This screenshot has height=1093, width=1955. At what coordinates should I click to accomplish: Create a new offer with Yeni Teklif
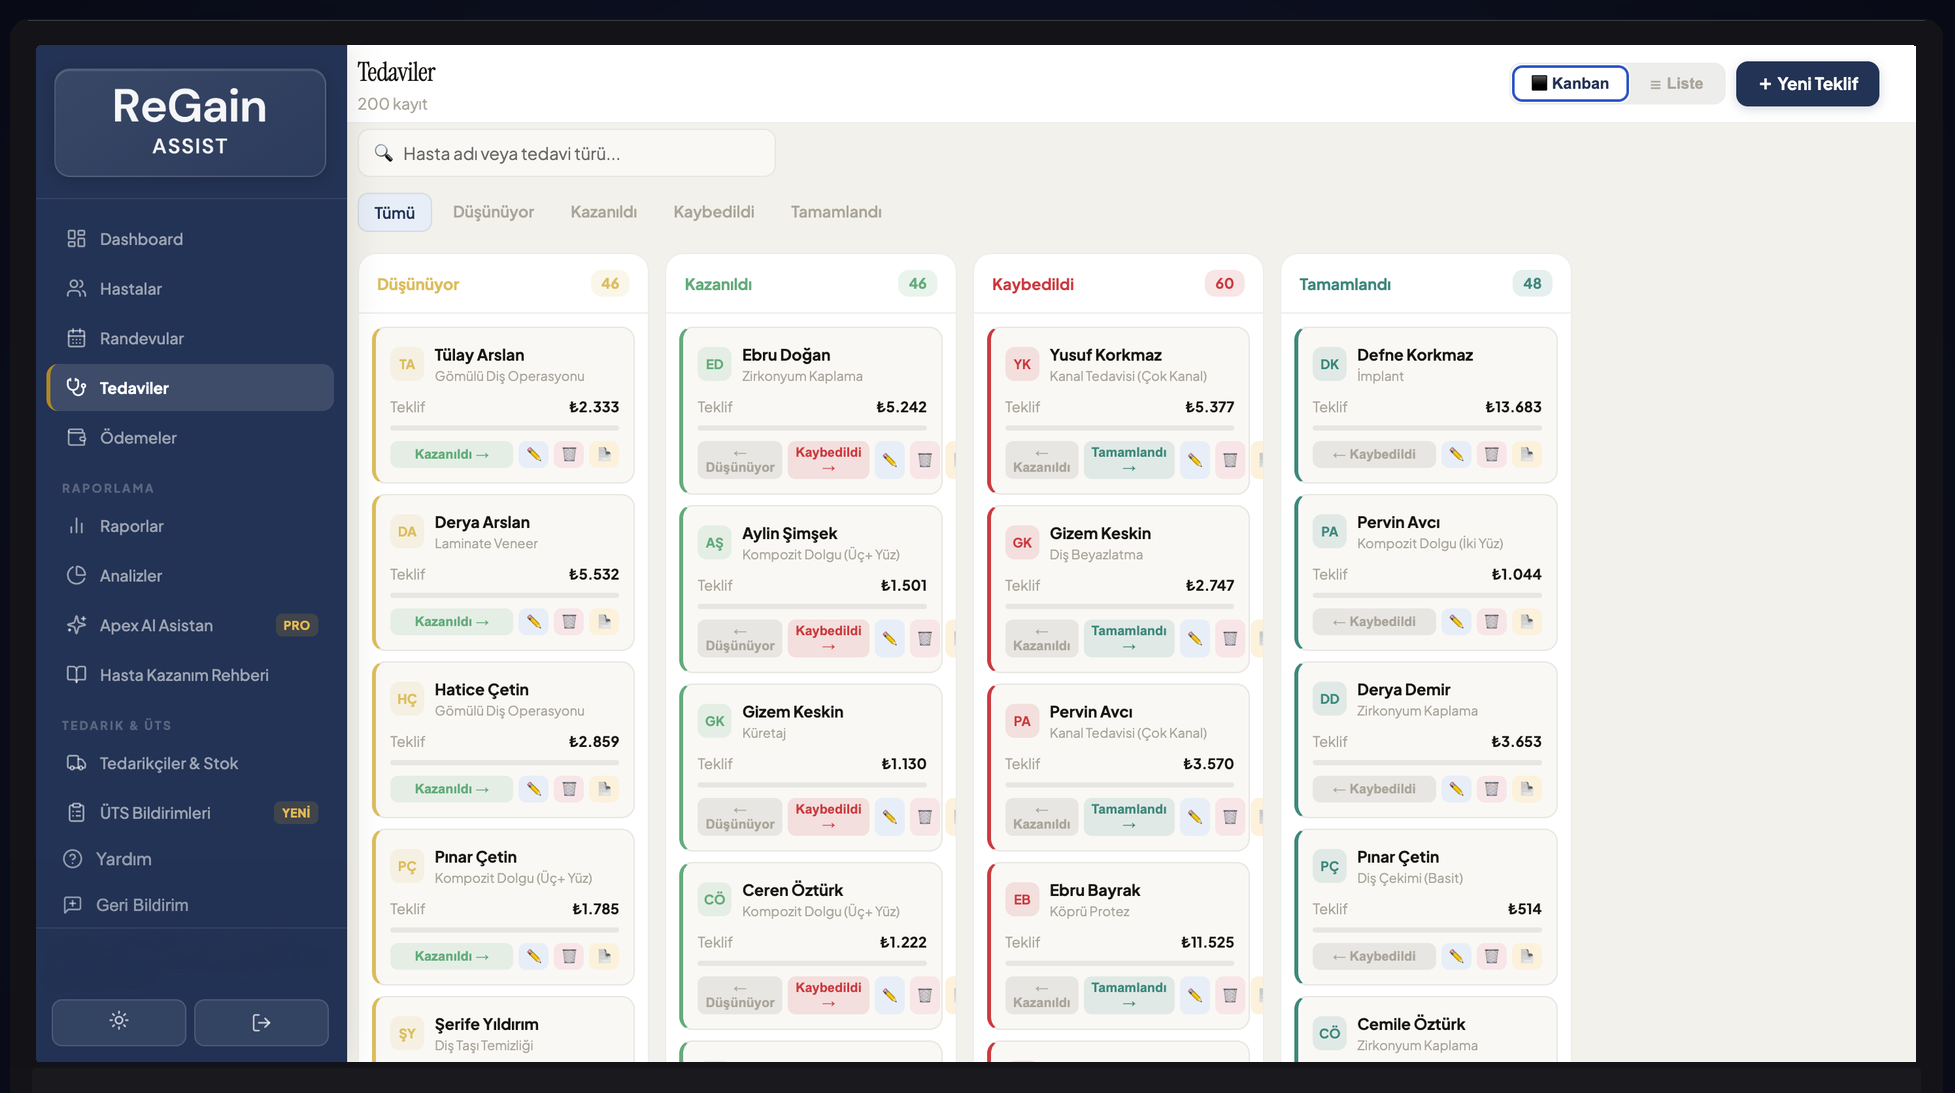click(1807, 84)
